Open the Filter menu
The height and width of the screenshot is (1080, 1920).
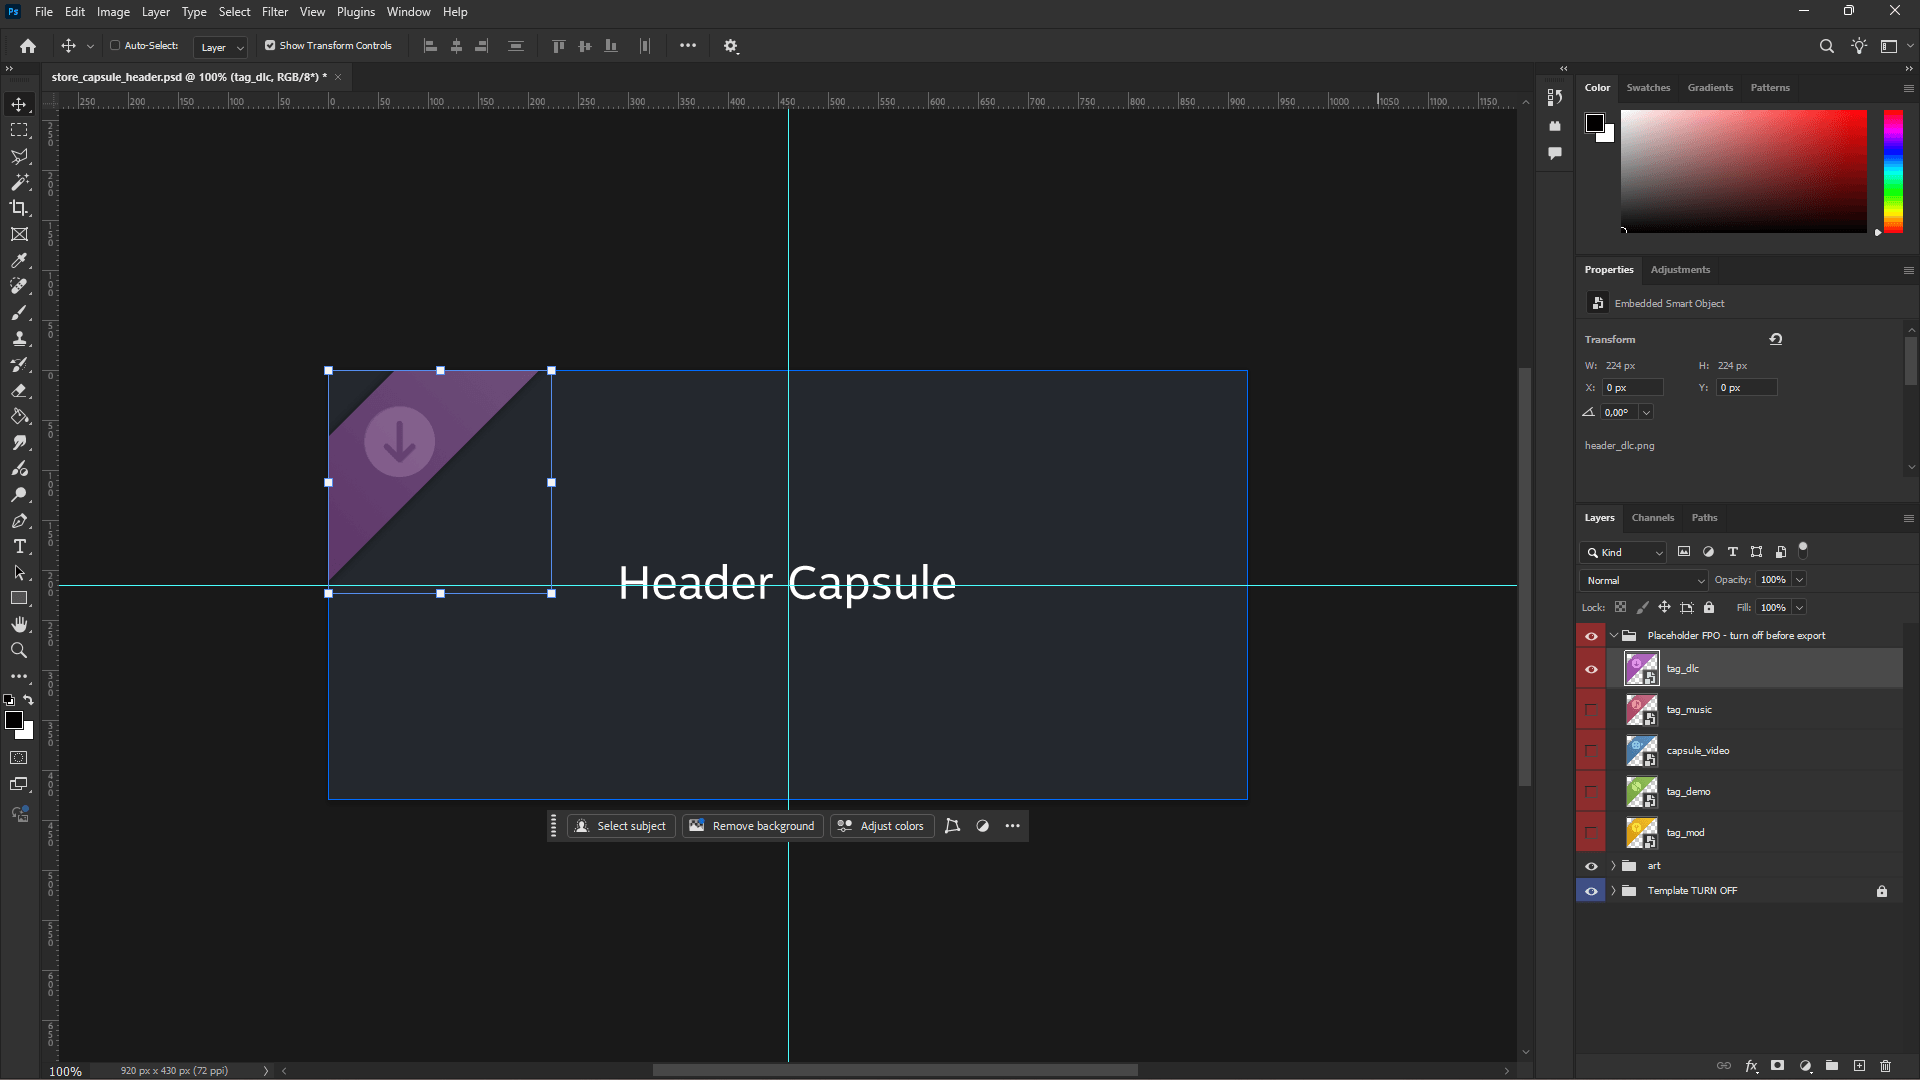point(274,12)
